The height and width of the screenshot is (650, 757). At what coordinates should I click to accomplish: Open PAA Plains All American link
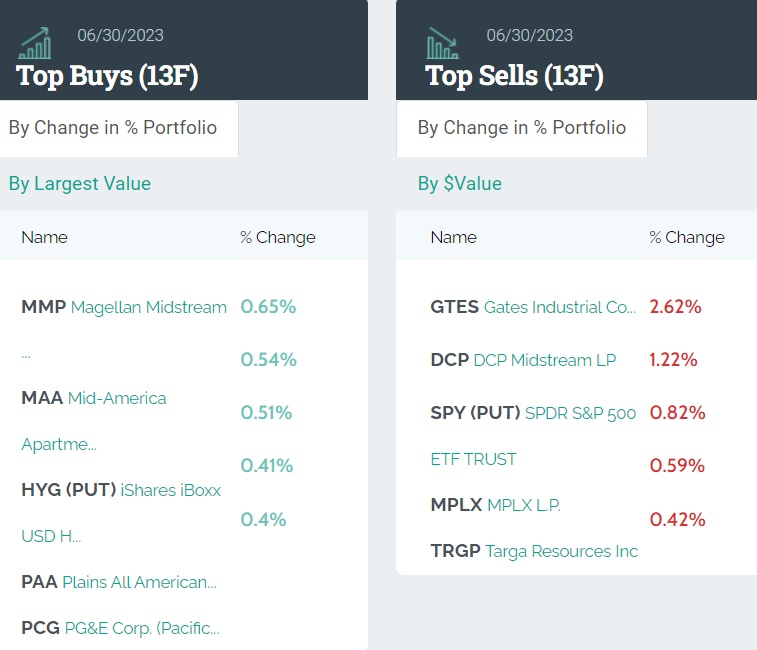119,582
